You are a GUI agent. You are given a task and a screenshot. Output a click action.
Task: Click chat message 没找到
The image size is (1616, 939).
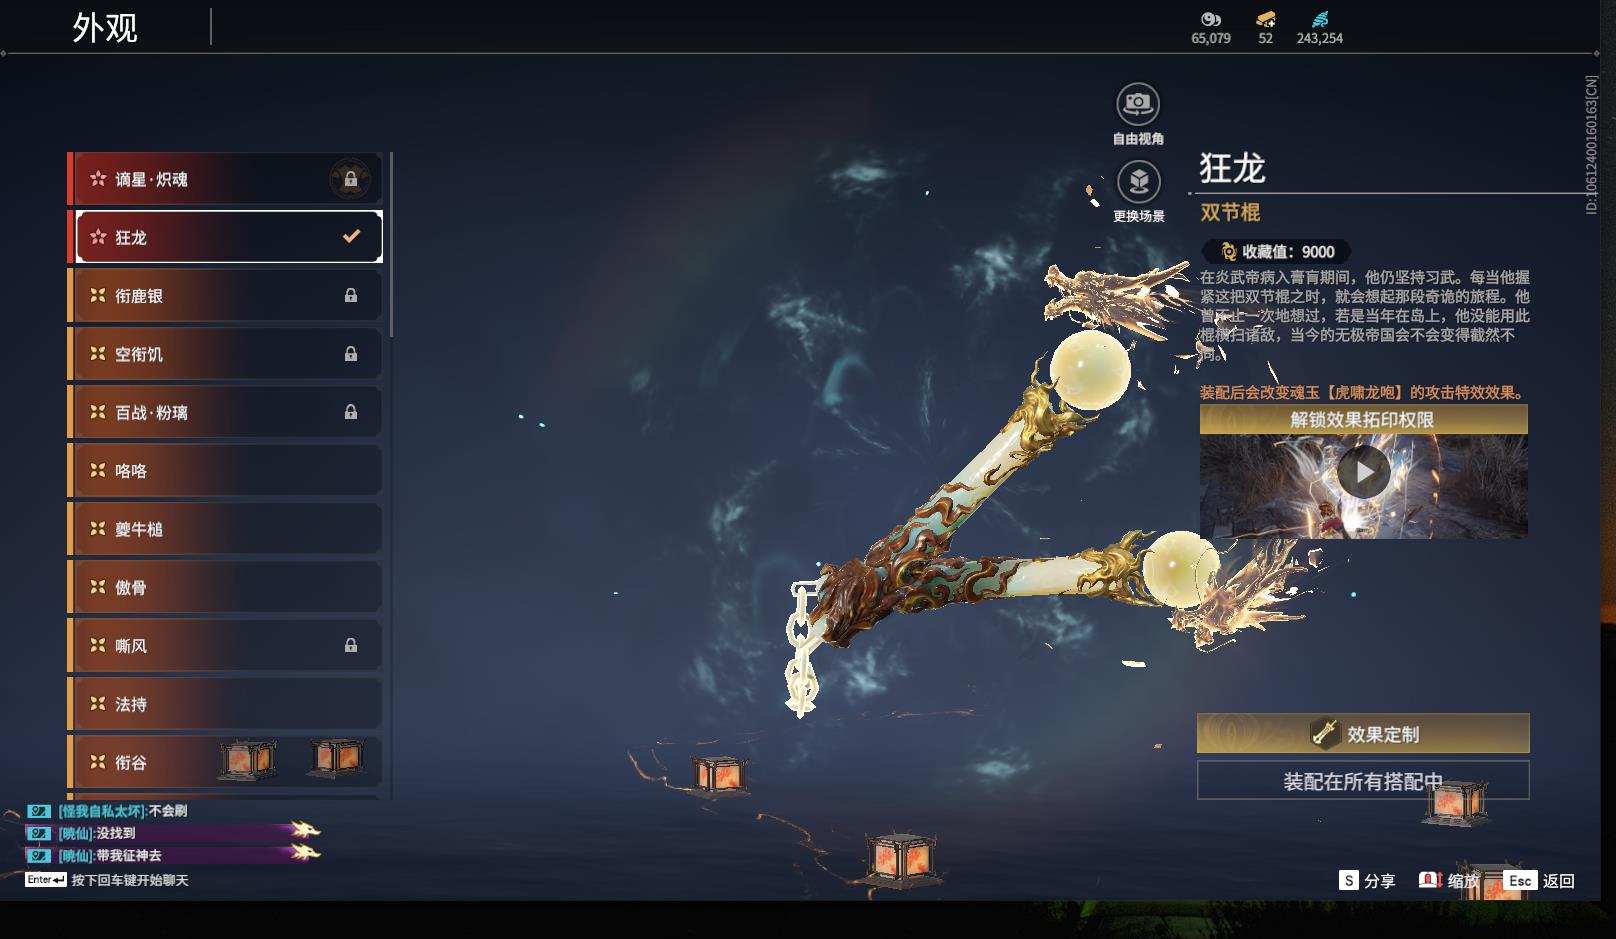point(116,833)
